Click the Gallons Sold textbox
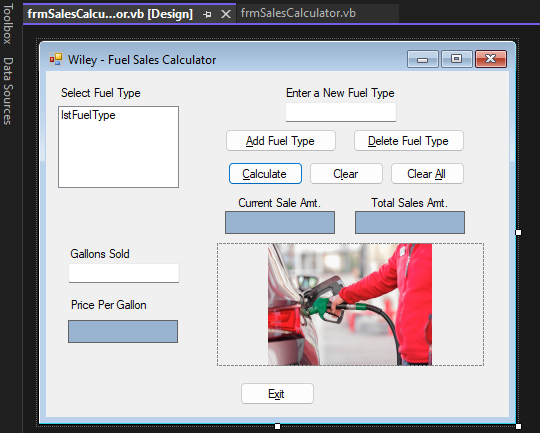 pyautogui.click(x=124, y=273)
